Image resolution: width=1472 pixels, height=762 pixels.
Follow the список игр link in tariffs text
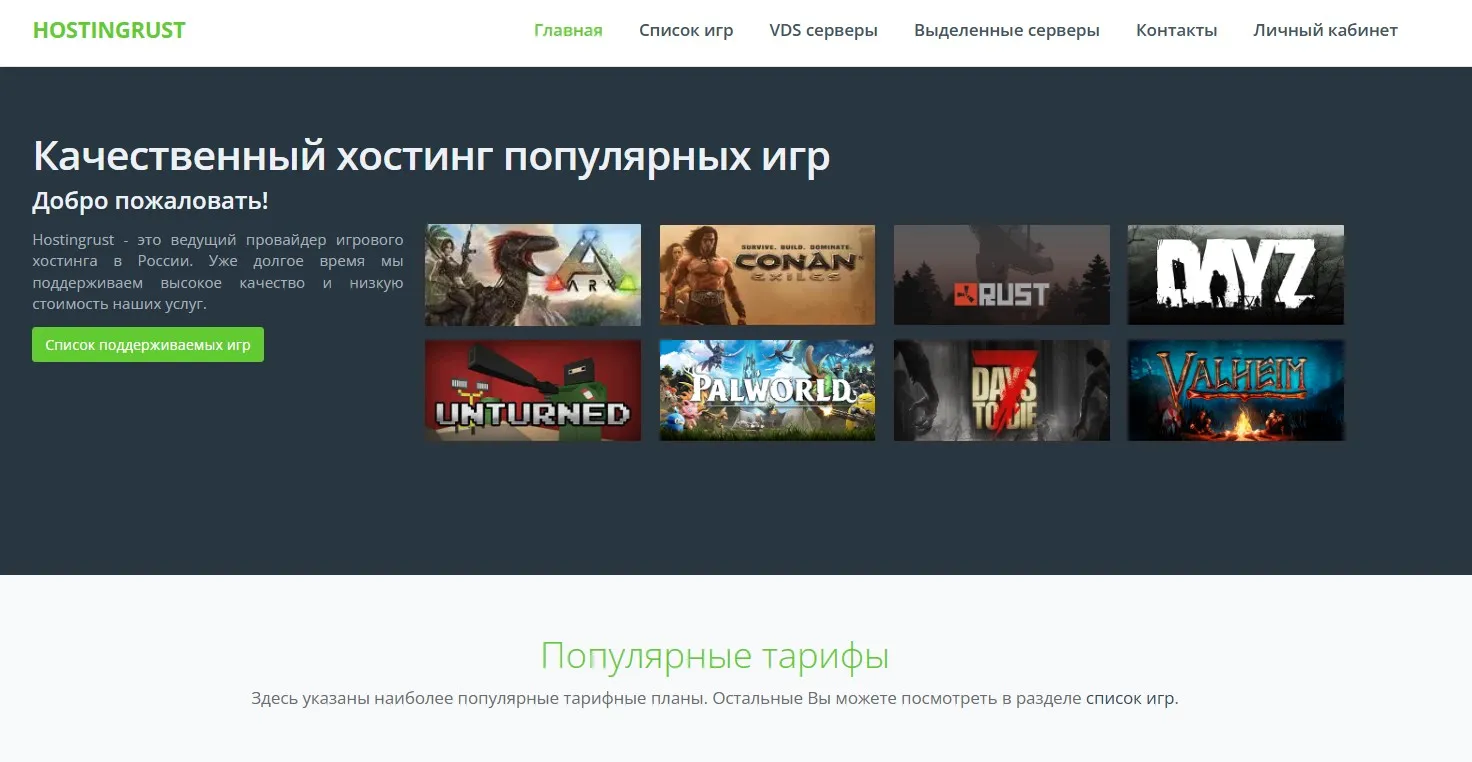pos(1130,698)
